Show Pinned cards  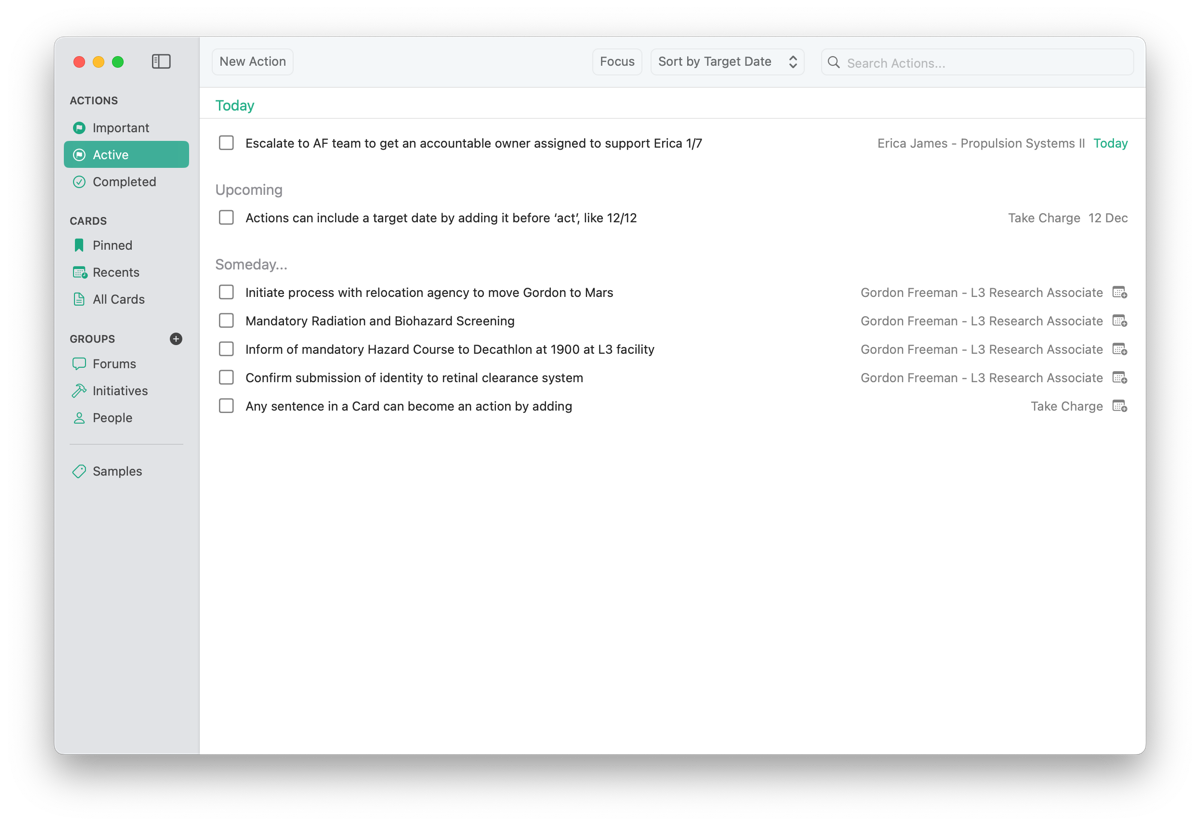[x=126, y=245]
